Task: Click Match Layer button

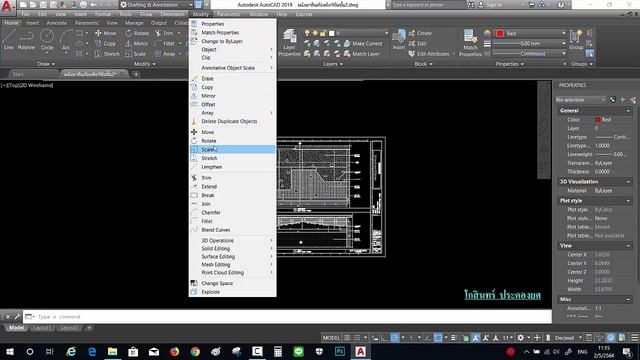Action: pyautogui.click(x=362, y=53)
